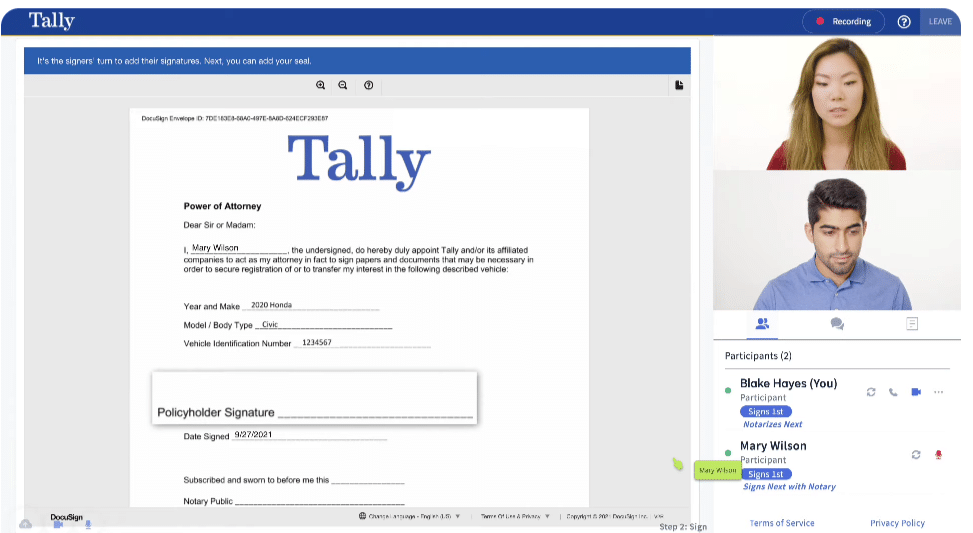This screenshot has width=973, height=533.
Task: Click the Date Signed field
Action: [x=309, y=435]
